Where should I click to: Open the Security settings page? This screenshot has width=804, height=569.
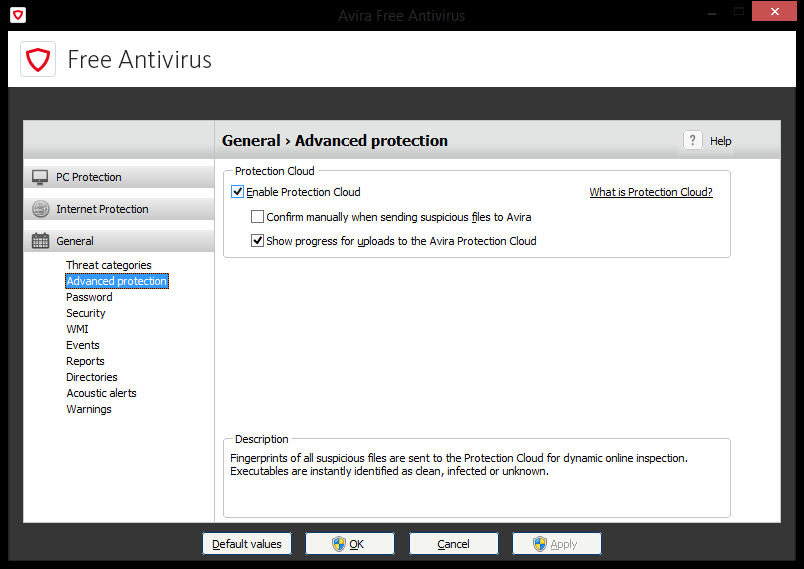[x=86, y=313]
